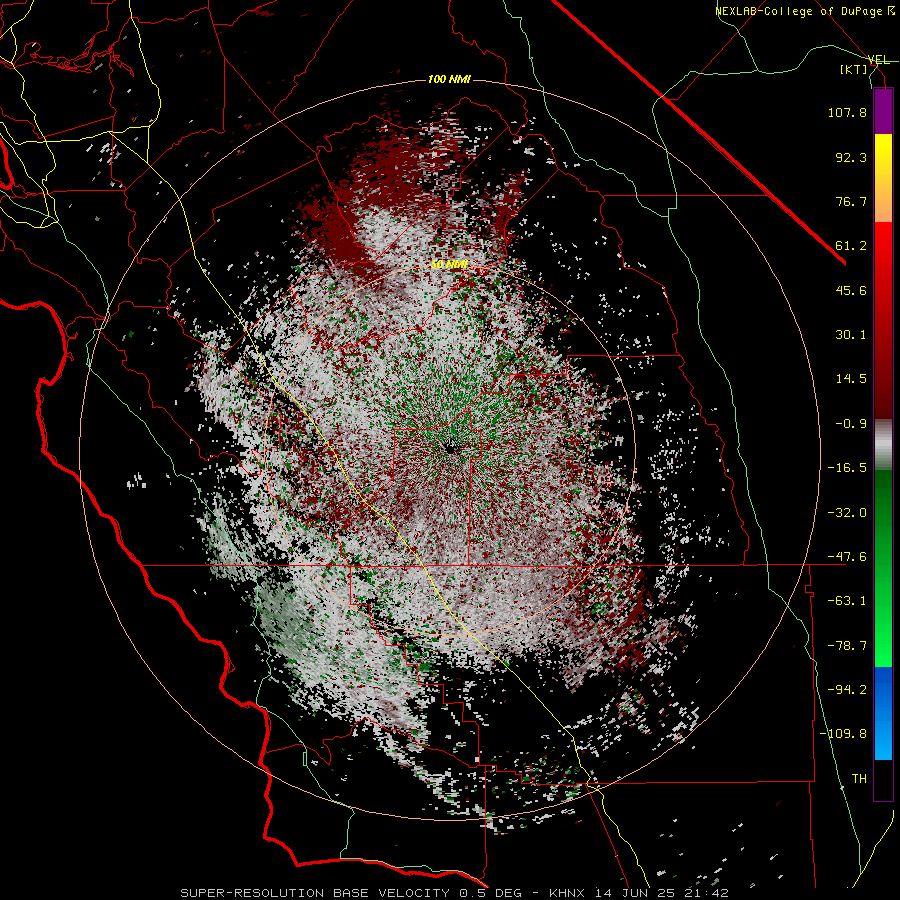The height and width of the screenshot is (900, 900).
Task: Click the -32.0 value on velocity scale
Action: 847,513
